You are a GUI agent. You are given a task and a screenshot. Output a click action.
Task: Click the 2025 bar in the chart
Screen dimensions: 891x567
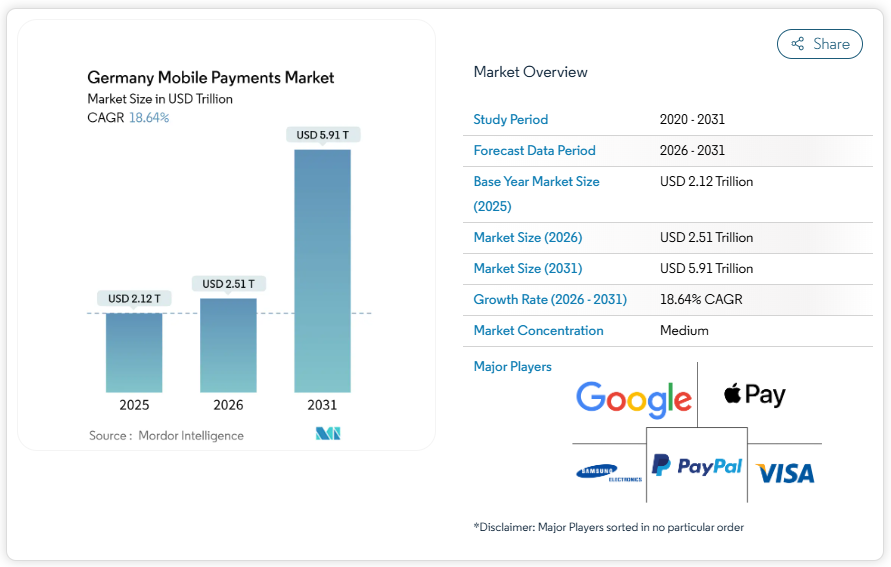point(134,352)
